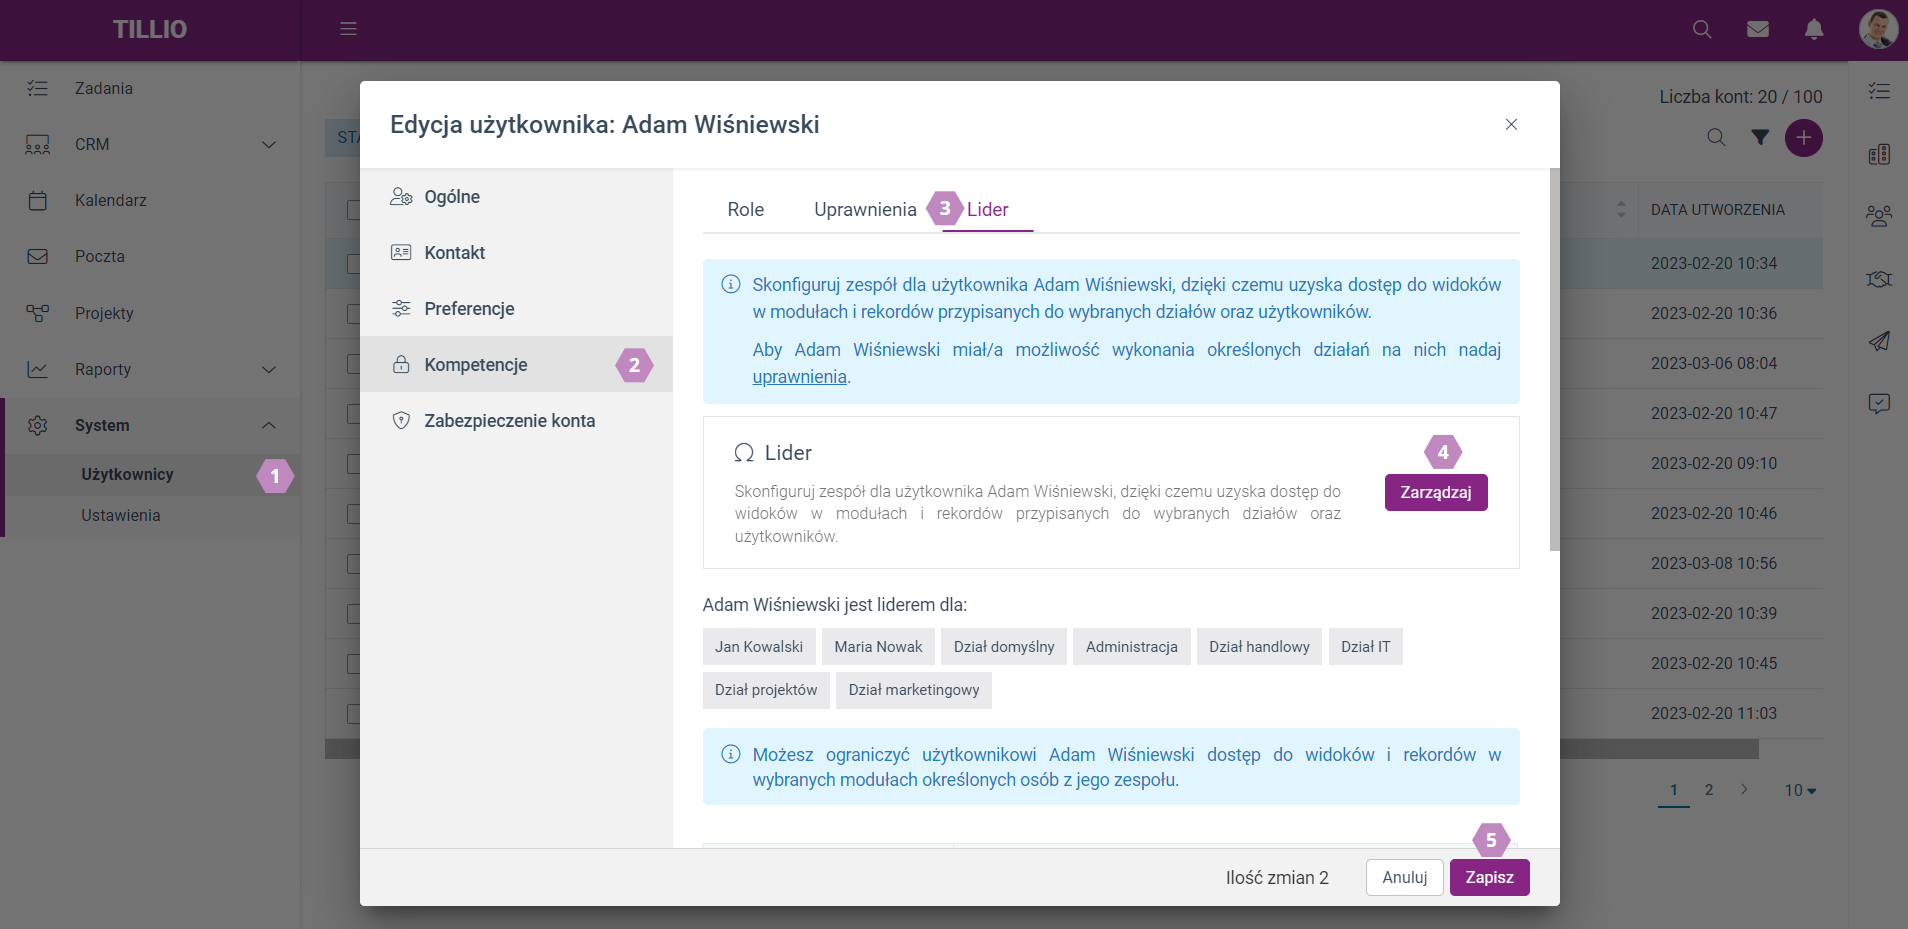Screen dimensions: 1908x929
Task: Click the Dział domyślny tag
Action: pos(1004,647)
